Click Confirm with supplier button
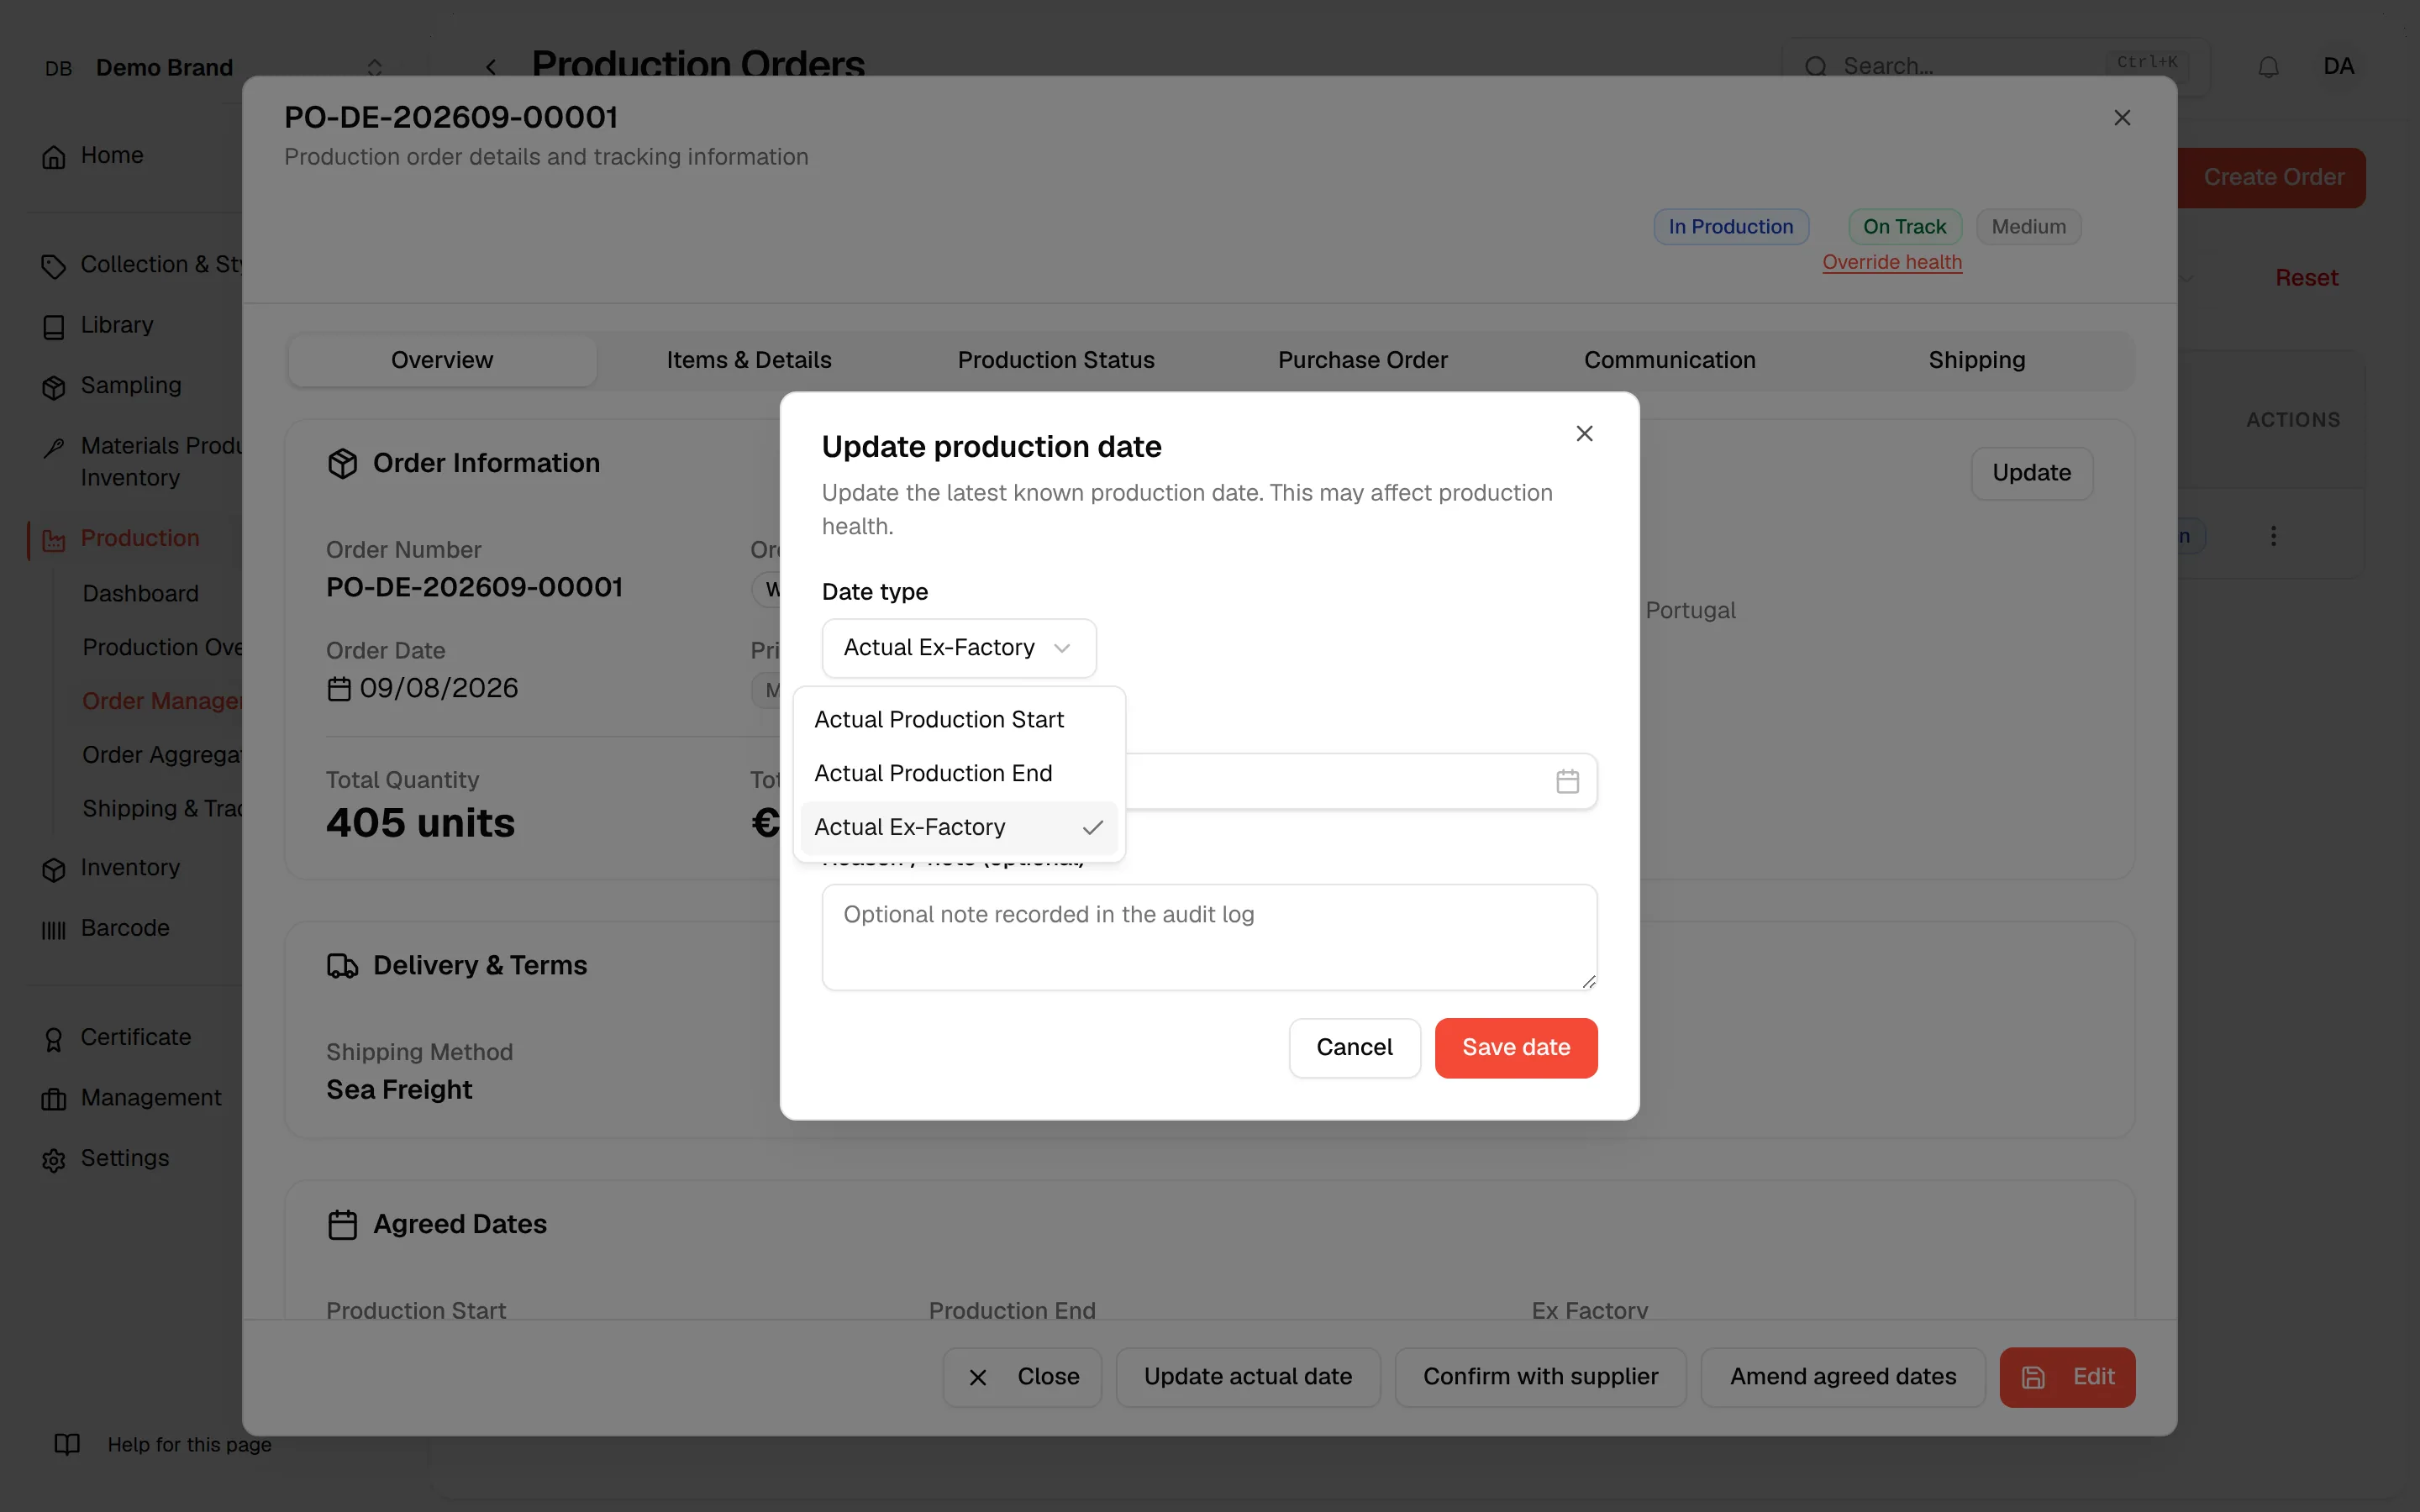 (1540, 1377)
